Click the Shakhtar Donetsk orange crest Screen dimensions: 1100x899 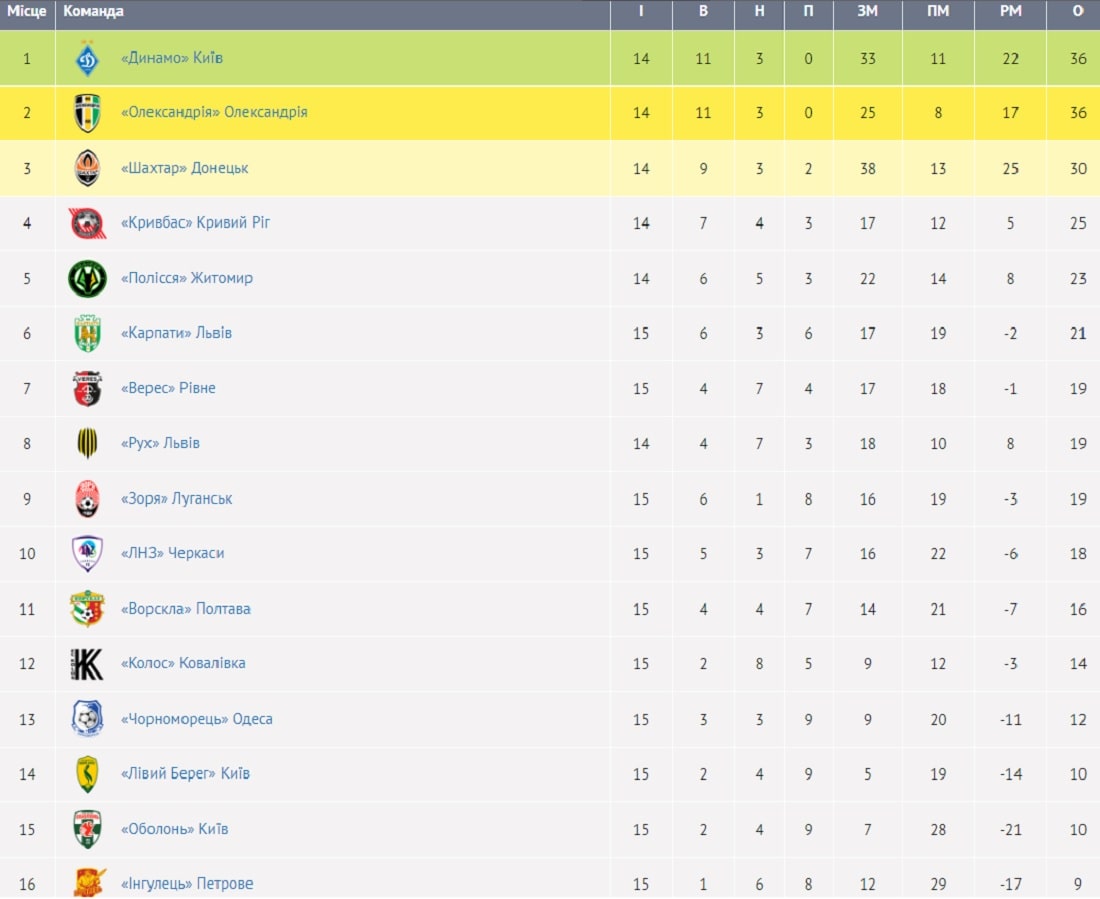(x=87, y=168)
